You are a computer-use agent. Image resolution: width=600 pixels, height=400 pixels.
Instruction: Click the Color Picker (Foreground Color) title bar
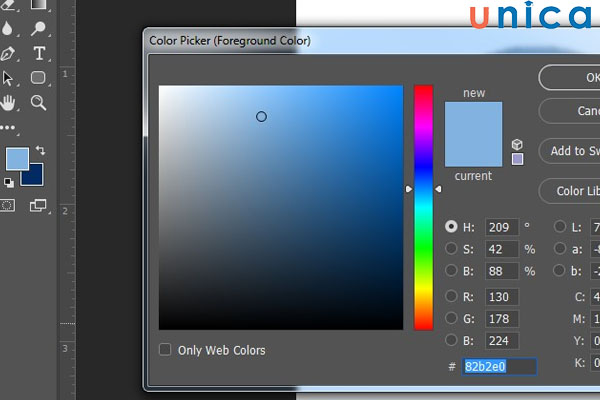[371, 41]
